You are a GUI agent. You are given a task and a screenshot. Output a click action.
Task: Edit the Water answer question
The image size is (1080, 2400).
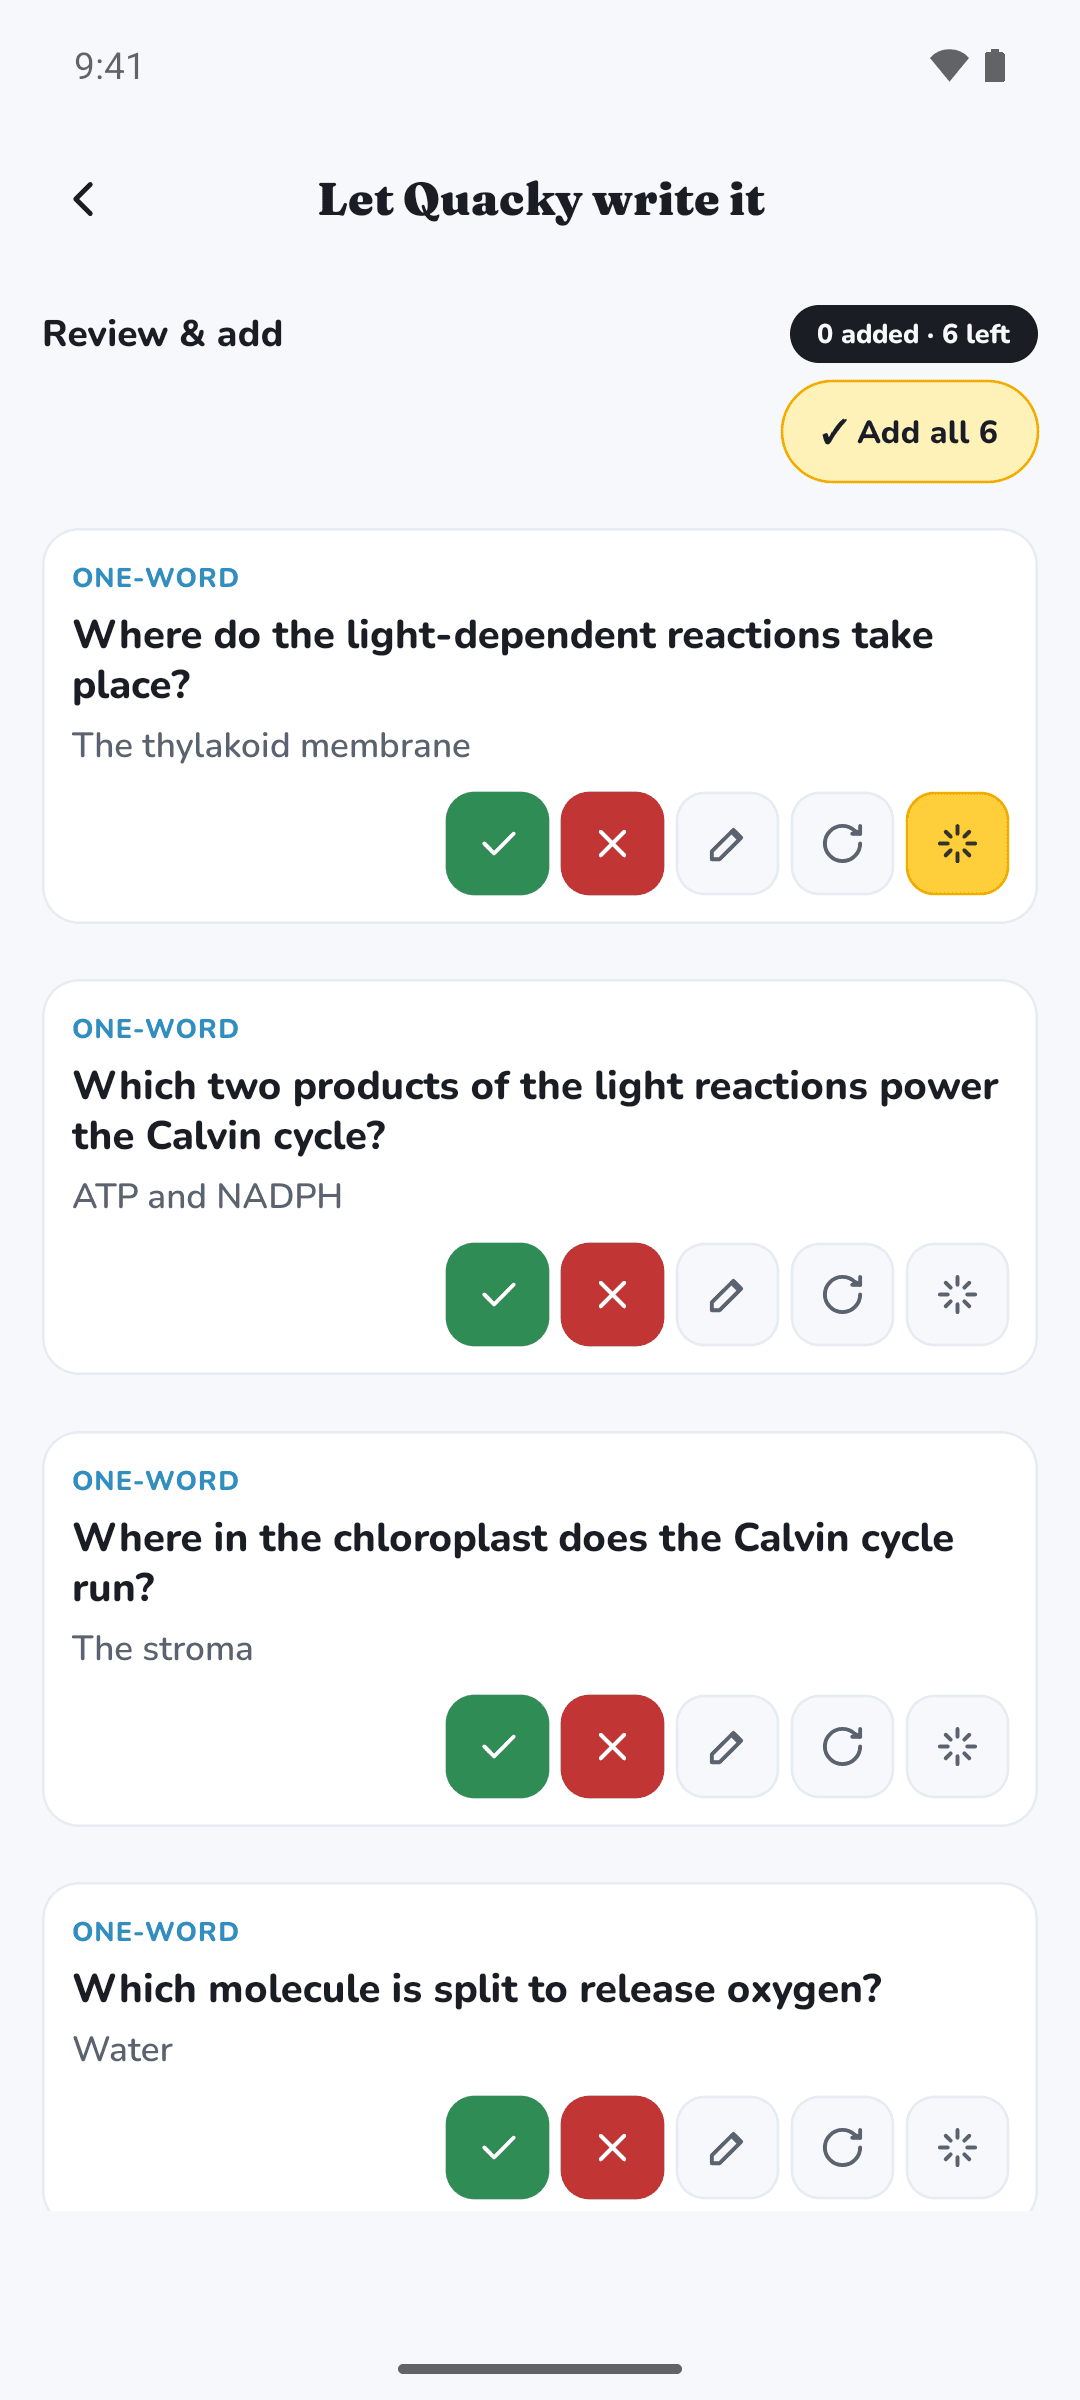[728, 2148]
